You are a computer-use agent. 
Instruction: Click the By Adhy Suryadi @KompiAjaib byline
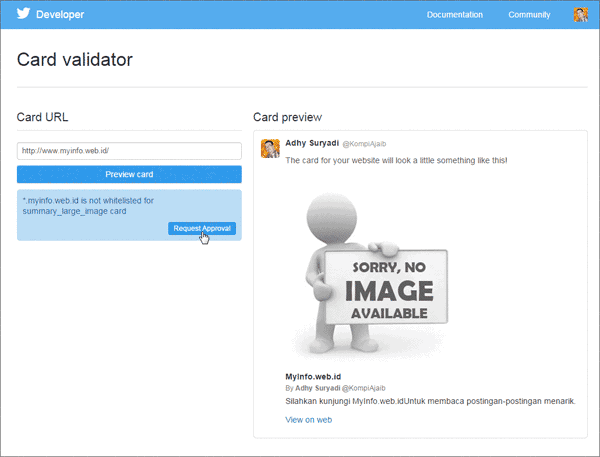coord(335,388)
